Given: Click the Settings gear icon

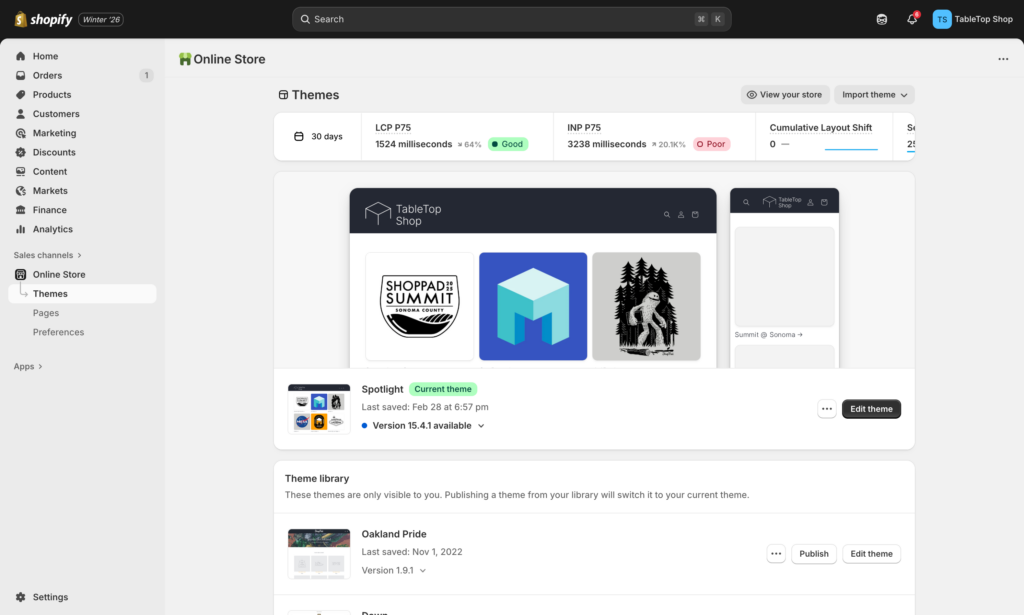Looking at the screenshot, I should click(21, 597).
